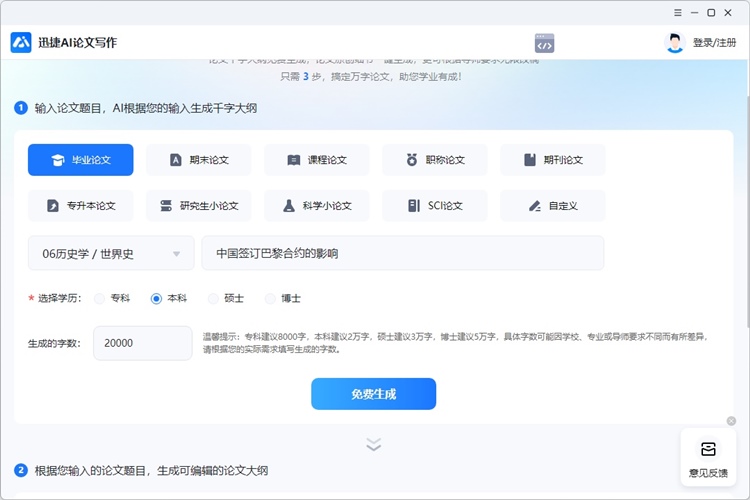Image resolution: width=750 pixels, height=500 pixels.
Task: Click the word count field showing 20000
Action: (143, 343)
